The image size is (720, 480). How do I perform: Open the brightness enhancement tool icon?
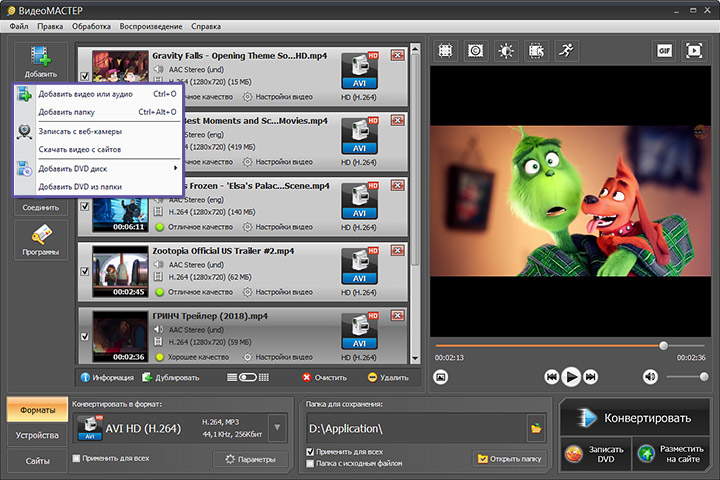[506, 51]
